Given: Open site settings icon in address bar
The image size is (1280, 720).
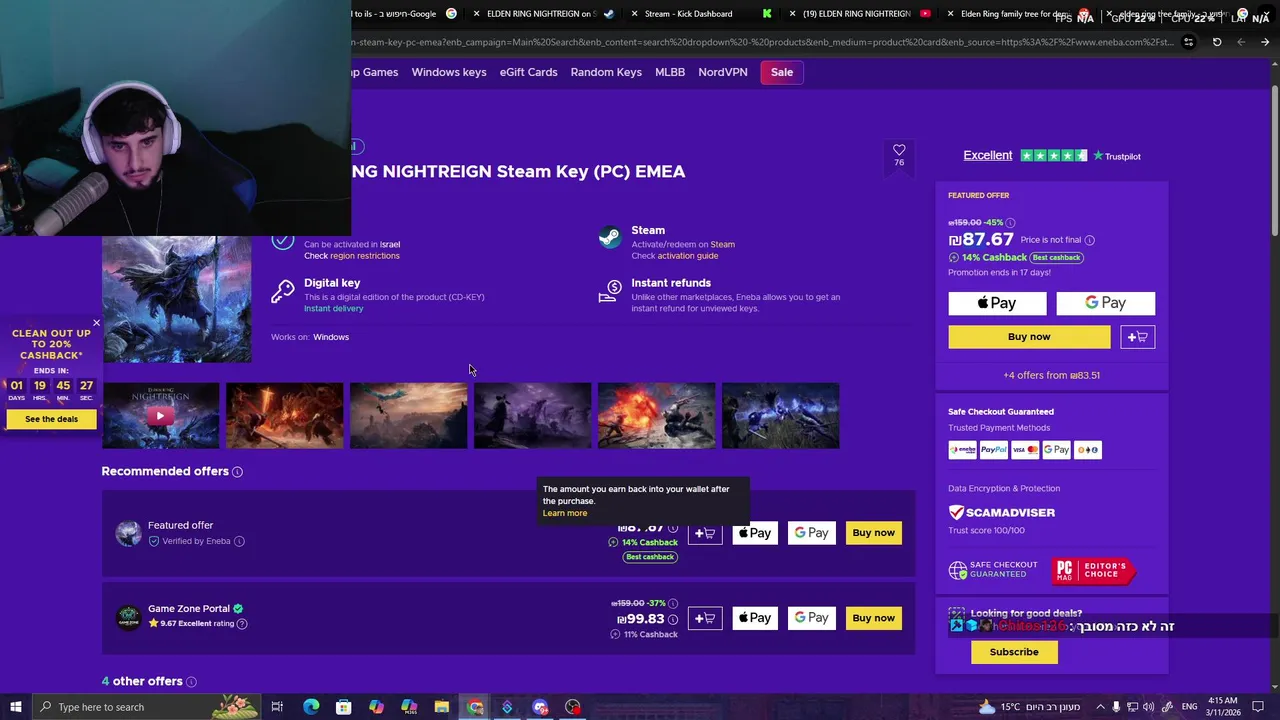Looking at the screenshot, I should pos(1188,42).
